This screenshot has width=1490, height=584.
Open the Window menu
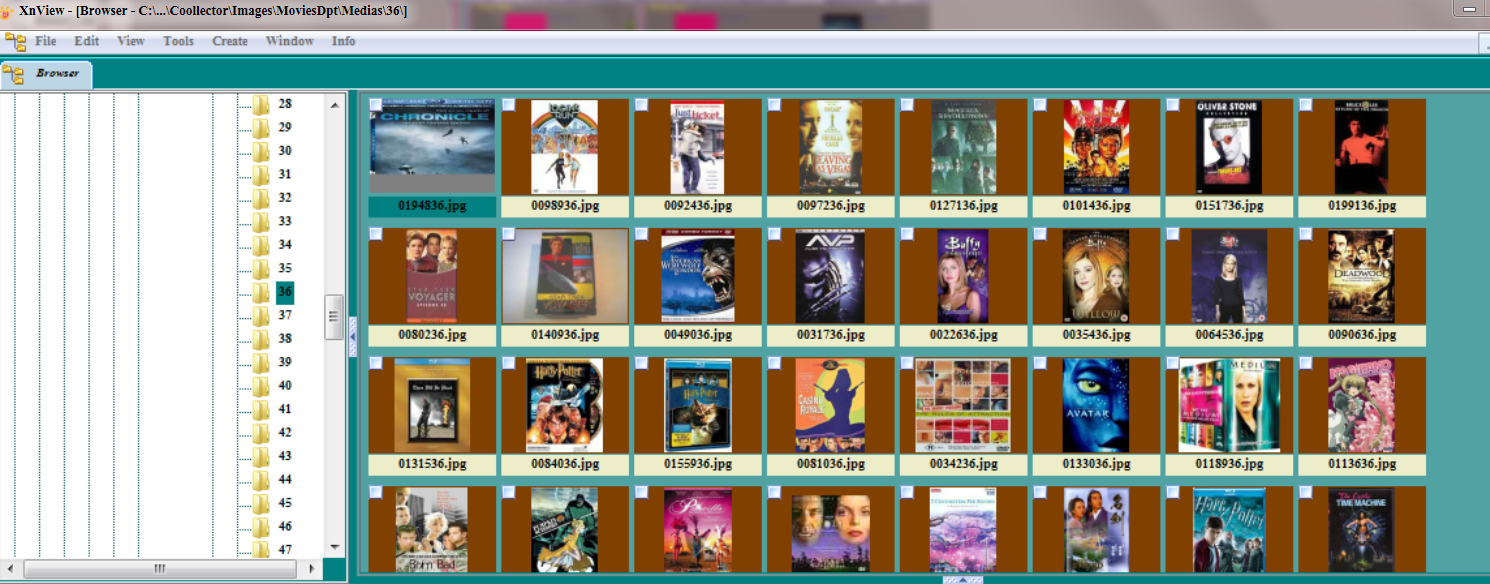290,41
